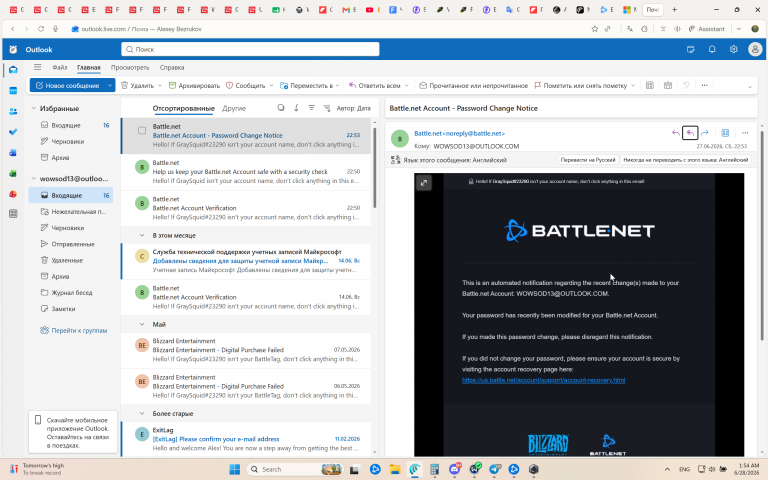
Task: Open the Calculator taskbar icon
Action: click(434, 469)
